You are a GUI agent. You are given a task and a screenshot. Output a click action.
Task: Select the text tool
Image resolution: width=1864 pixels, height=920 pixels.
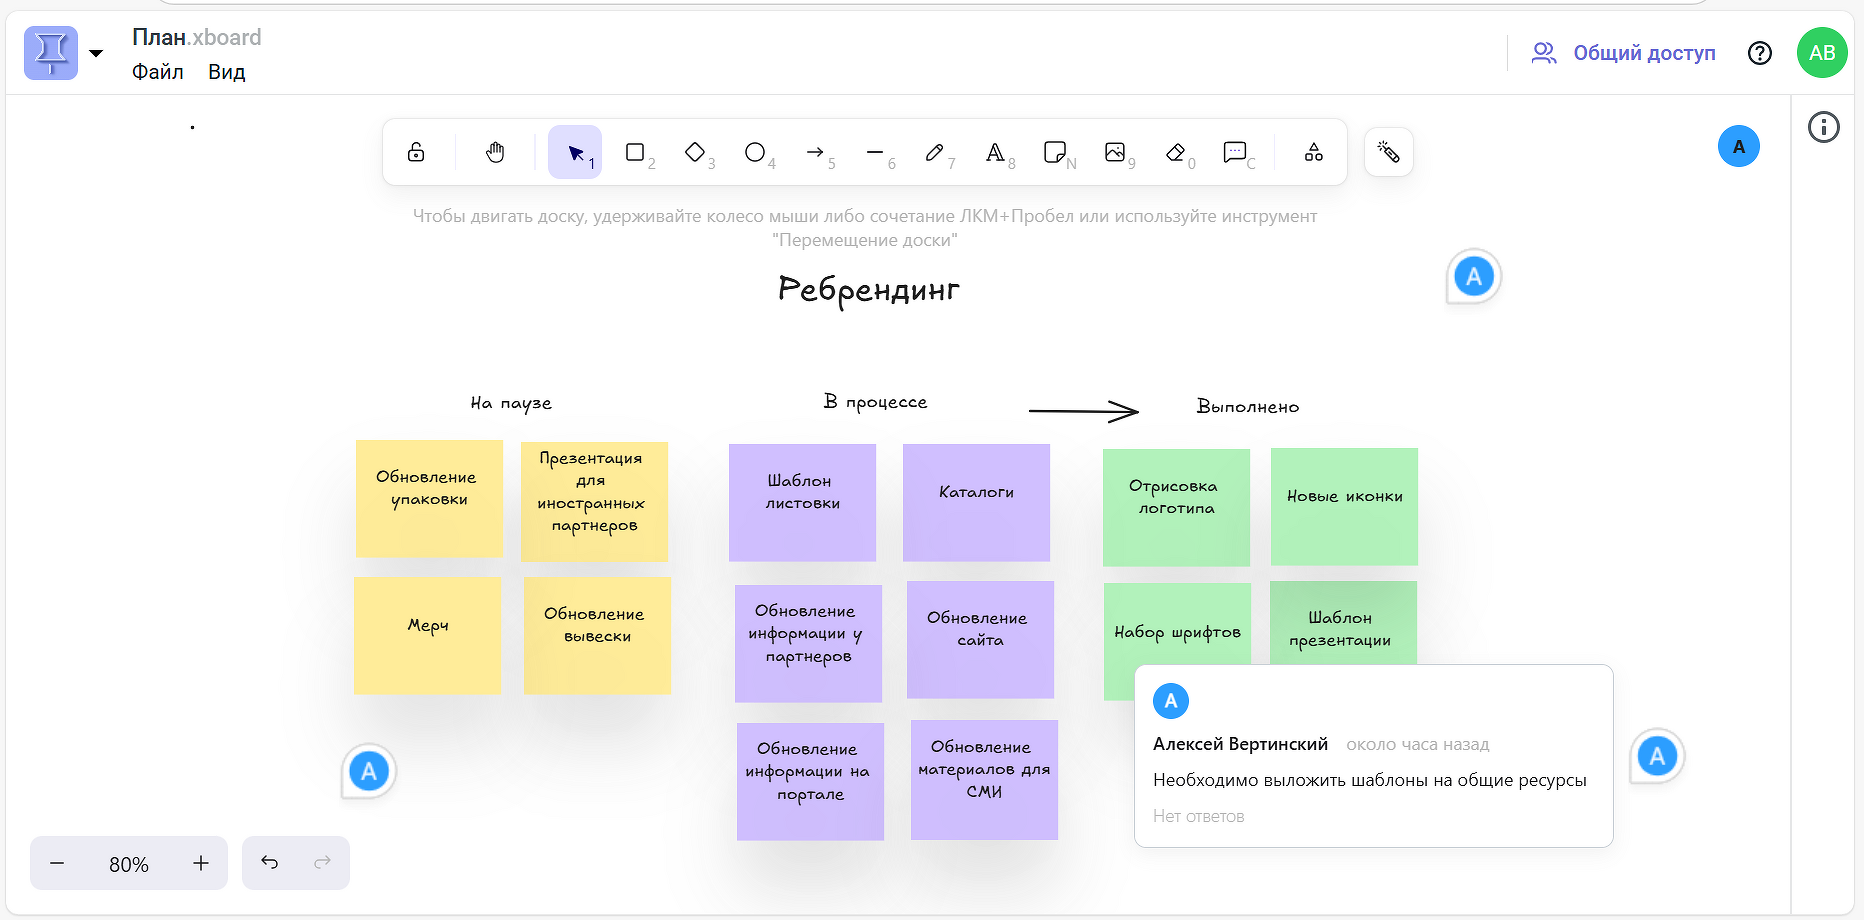[x=995, y=152]
